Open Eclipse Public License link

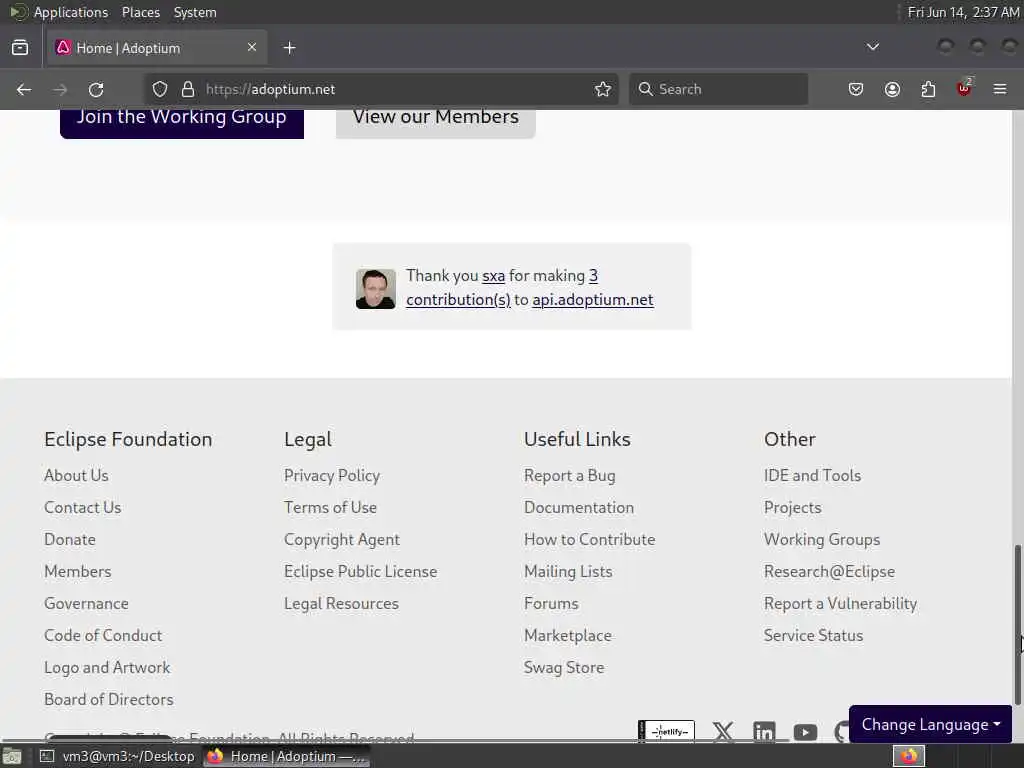click(x=360, y=571)
